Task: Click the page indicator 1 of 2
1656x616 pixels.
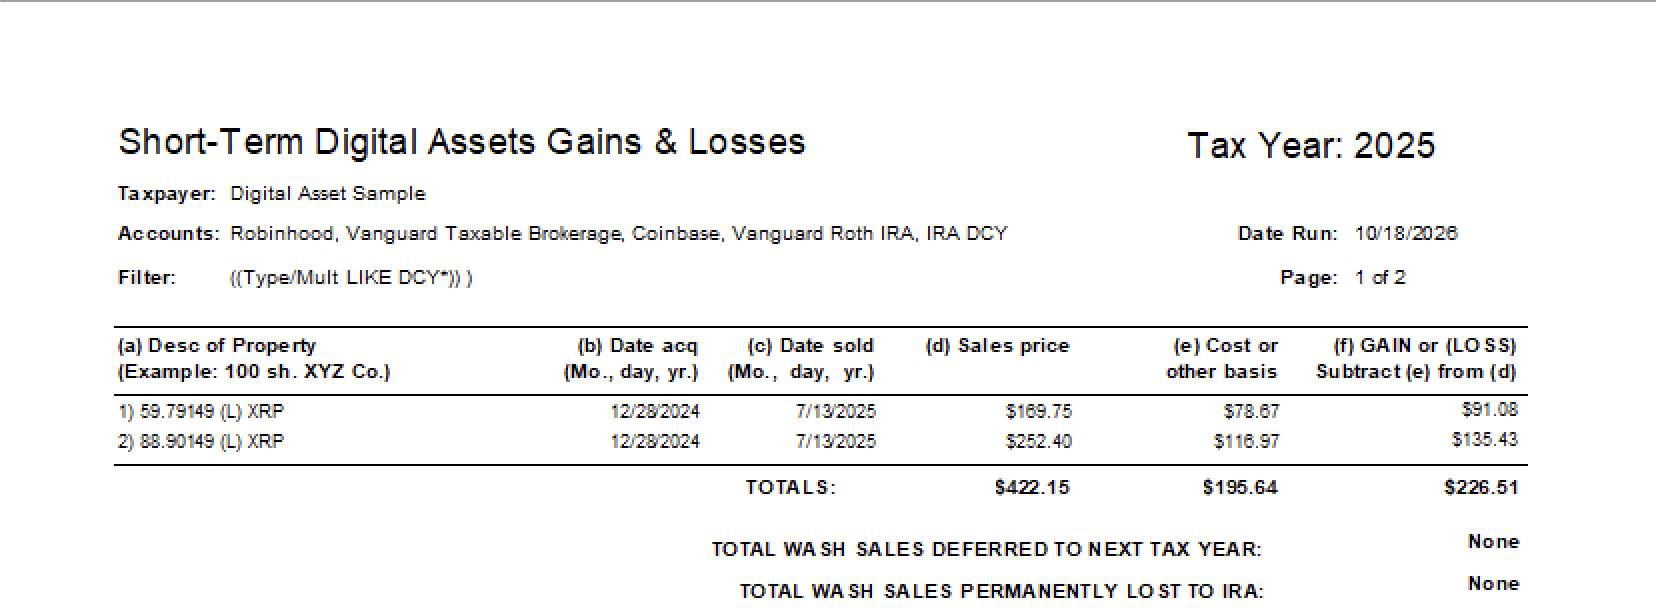Action: pos(1380,278)
